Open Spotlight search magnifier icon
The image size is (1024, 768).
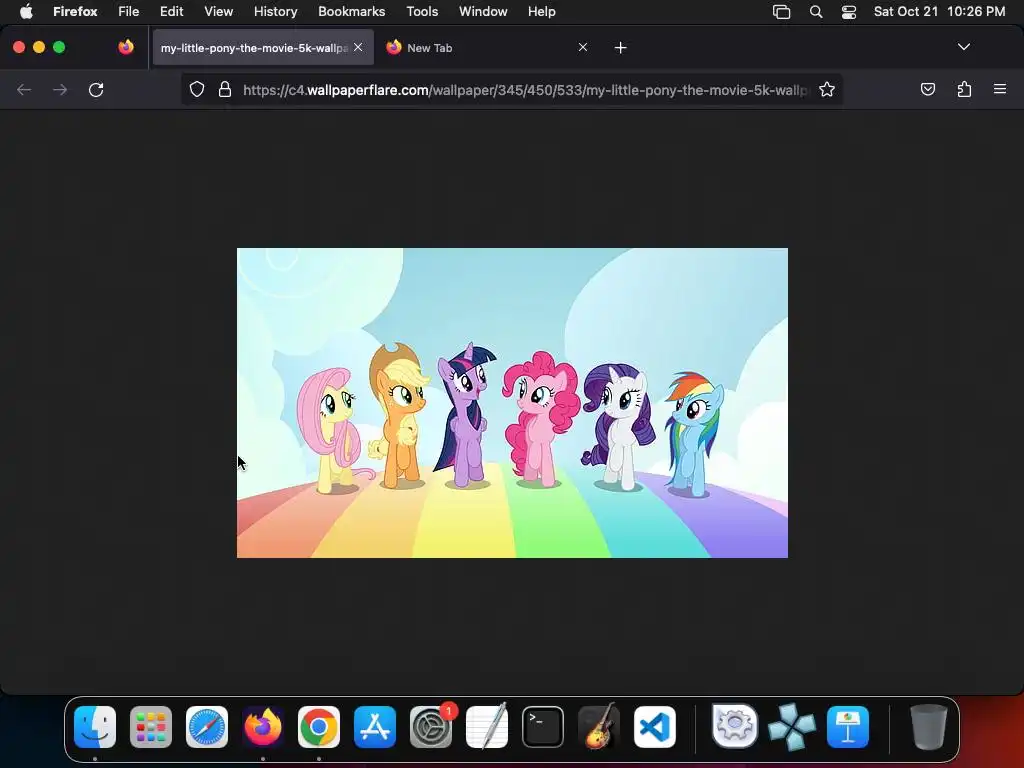pos(816,12)
